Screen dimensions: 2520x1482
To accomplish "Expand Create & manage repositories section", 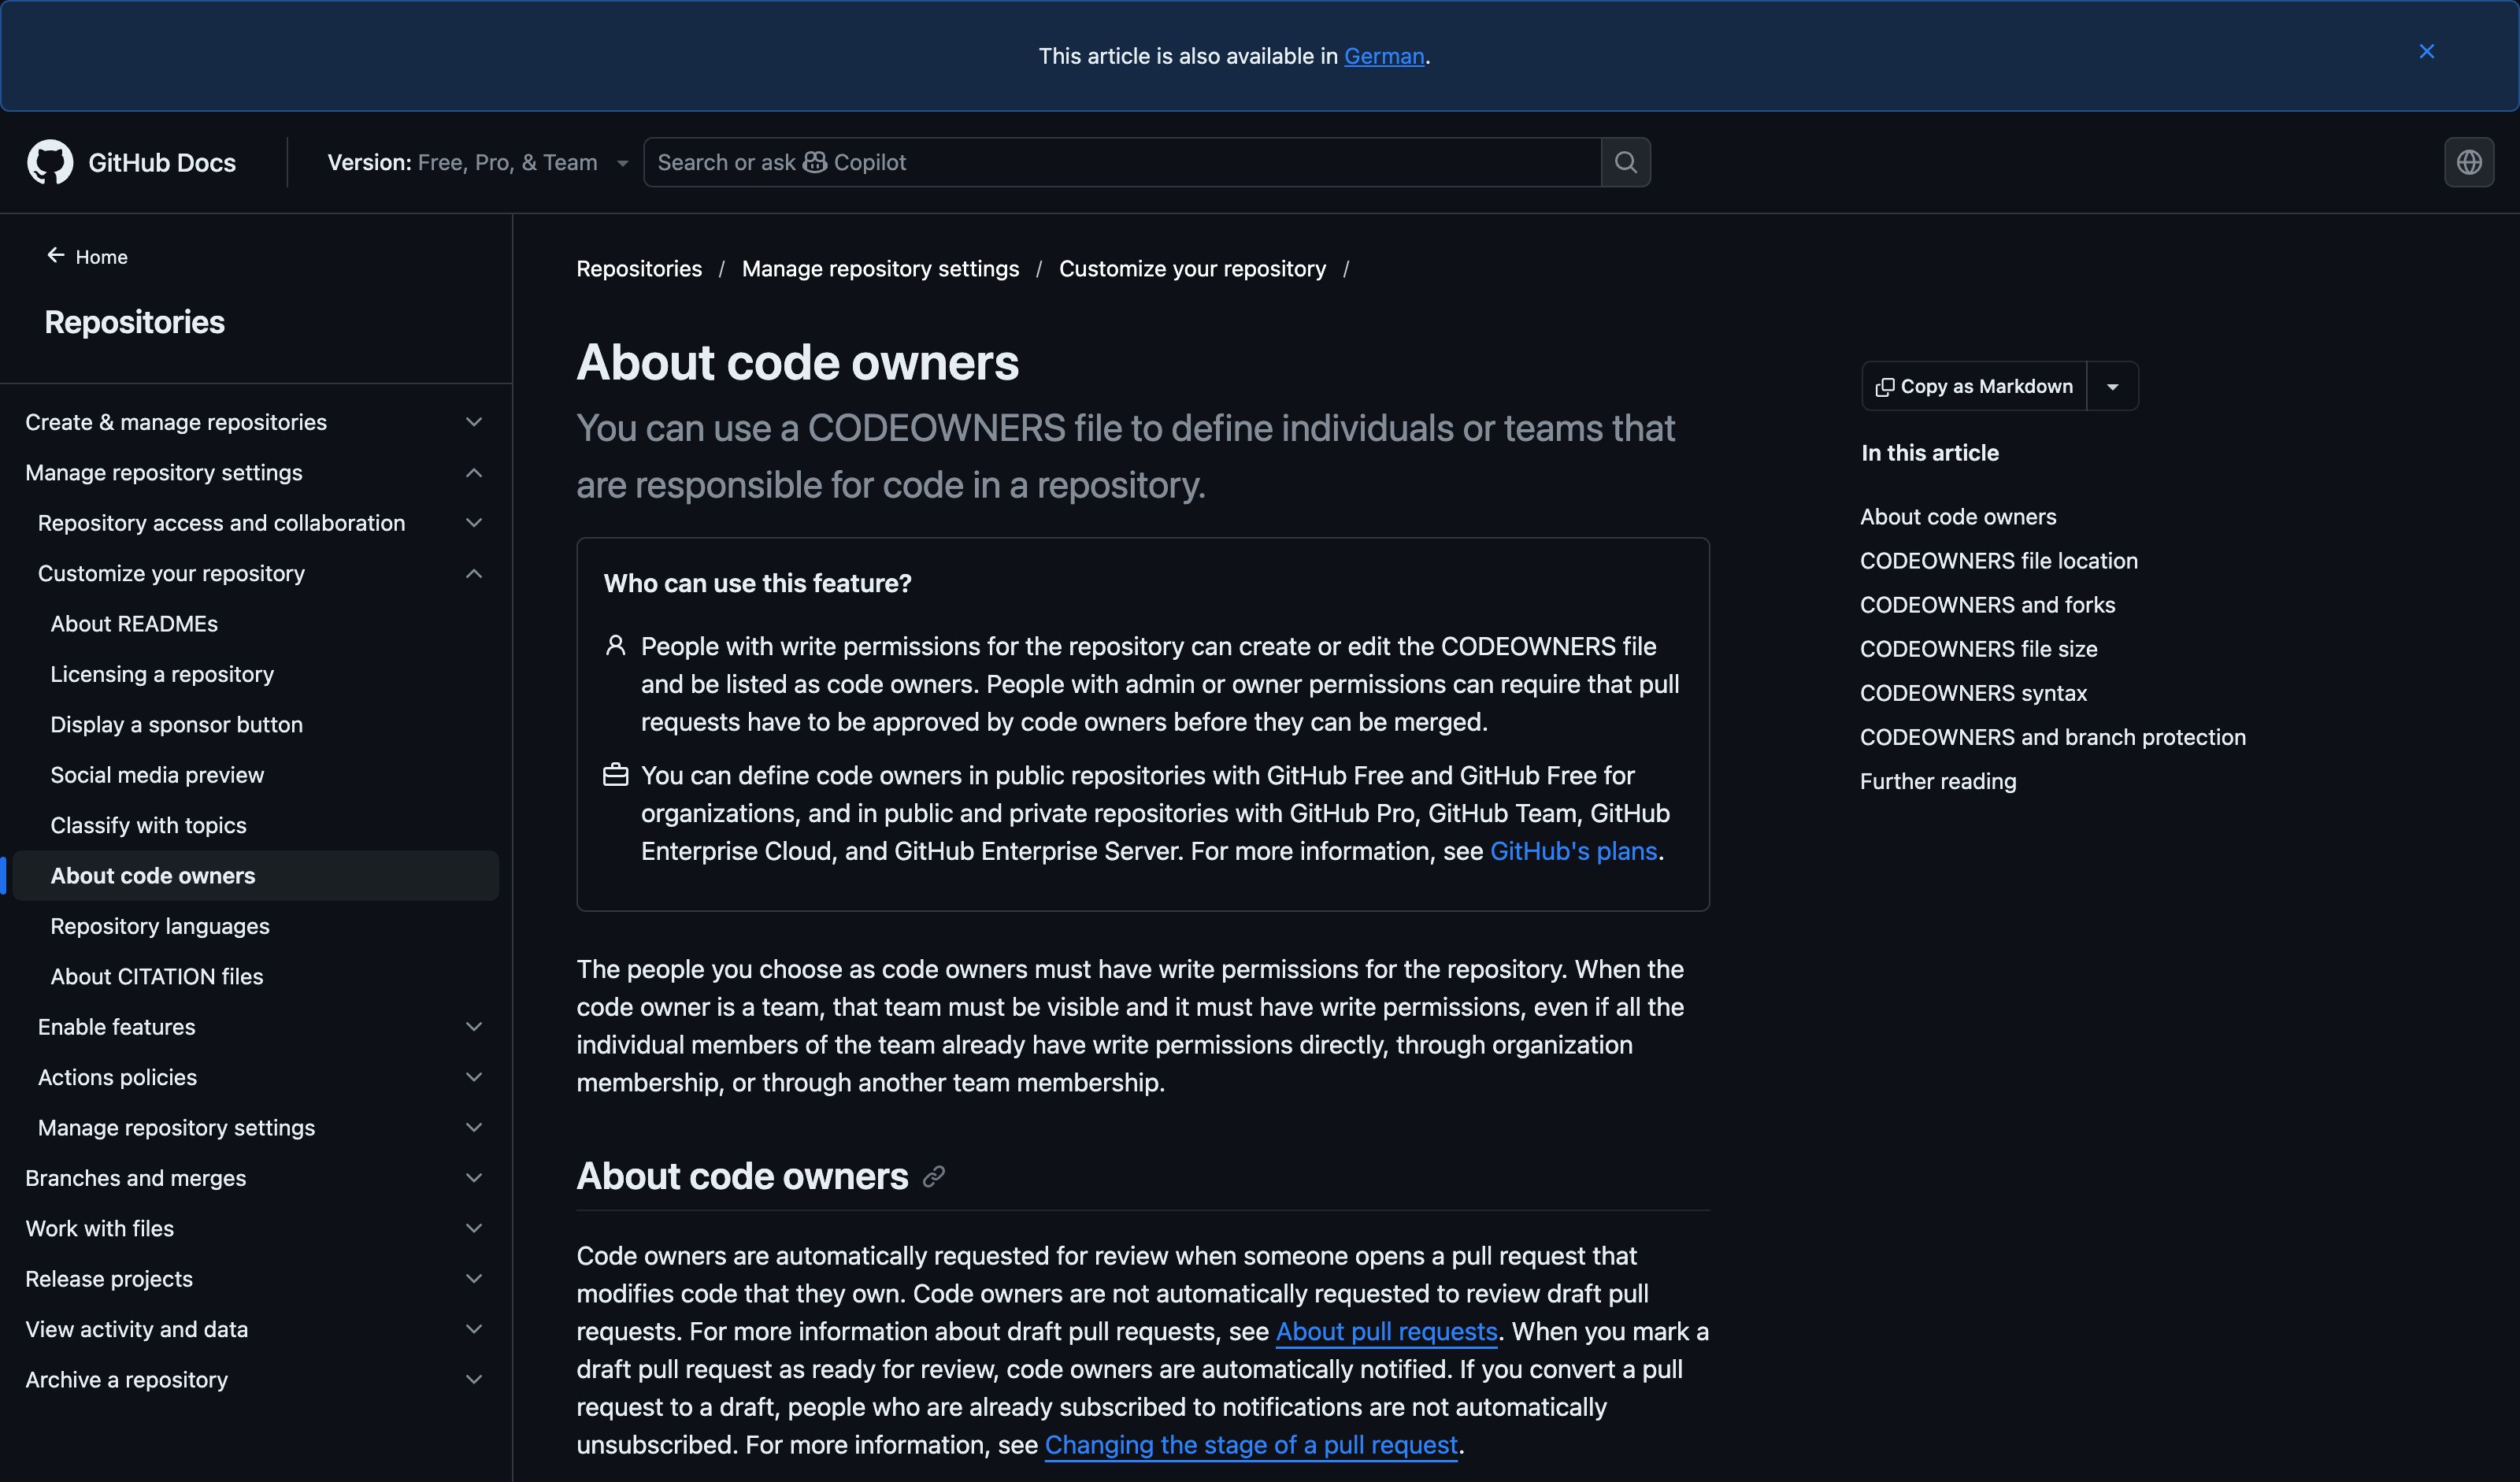I will 255,422.
